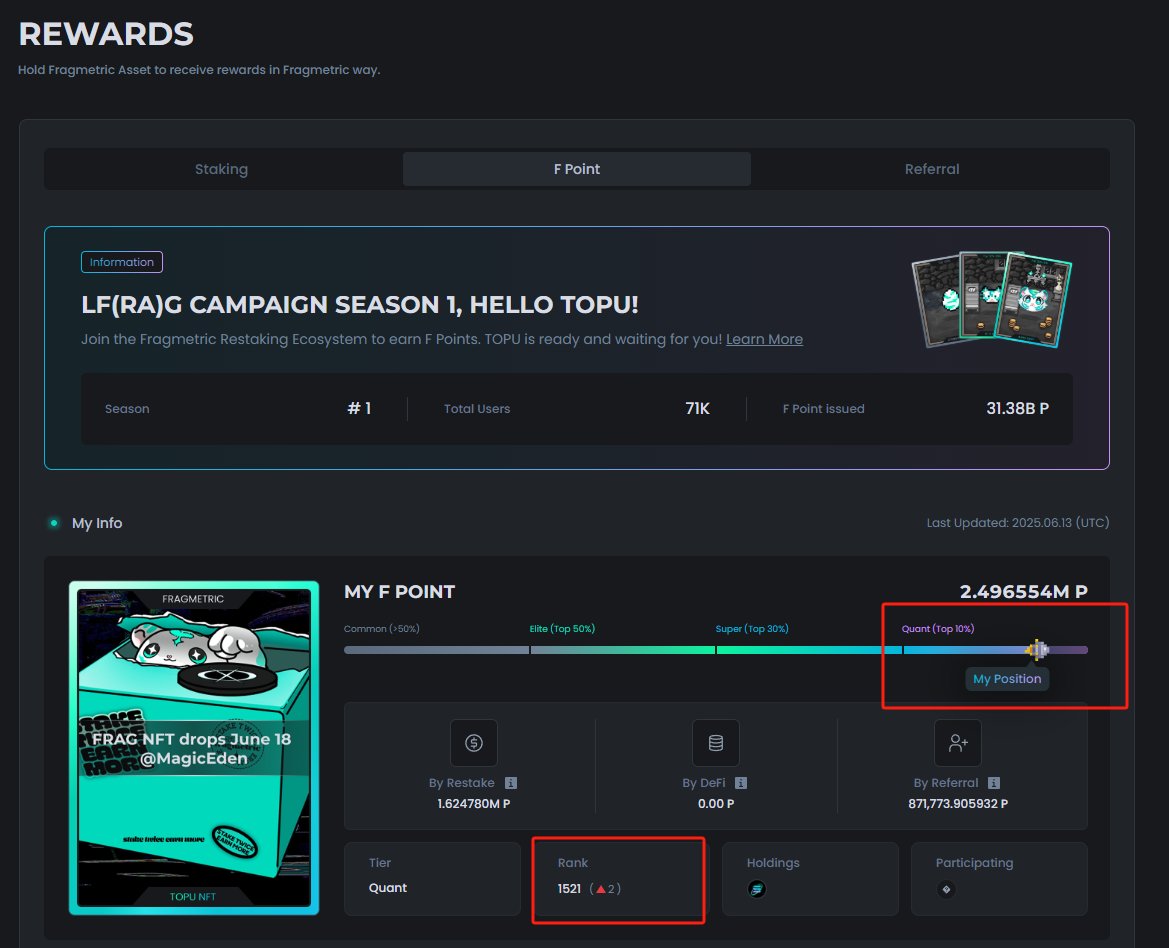This screenshot has width=1169, height=948.
Task: Click the REWARDS page title
Action: tap(106, 34)
